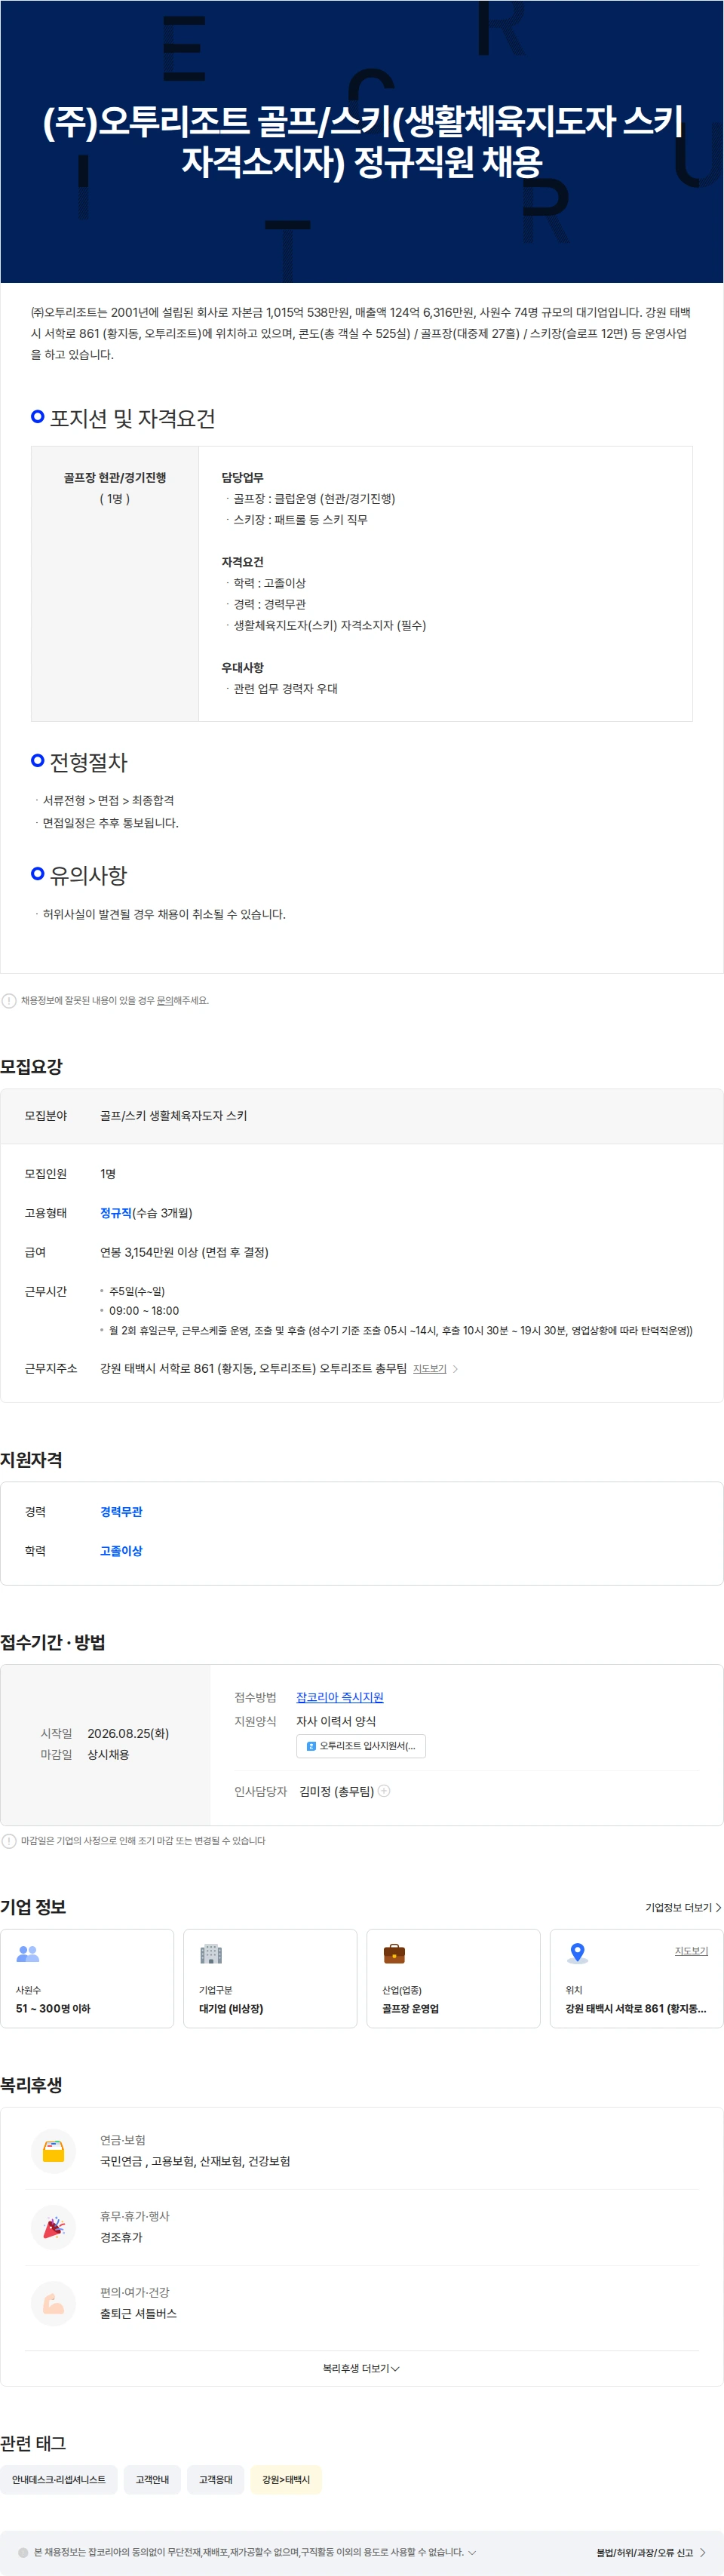The height and width of the screenshot is (2576, 724).
Task: Select the 고객안내 tag
Action: pyautogui.click(x=152, y=2479)
